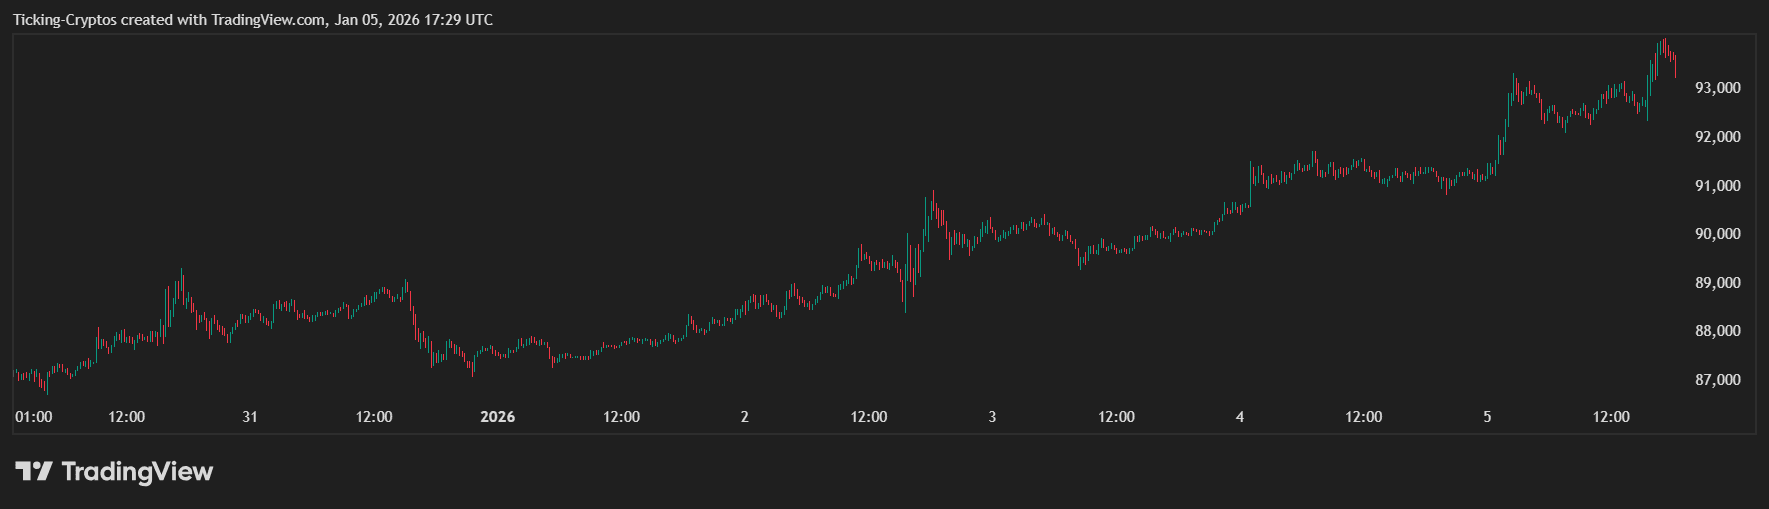Viewport: 1769px width, 509px height.
Task: Click the 93,000 price axis label
Action: click(1717, 88)
